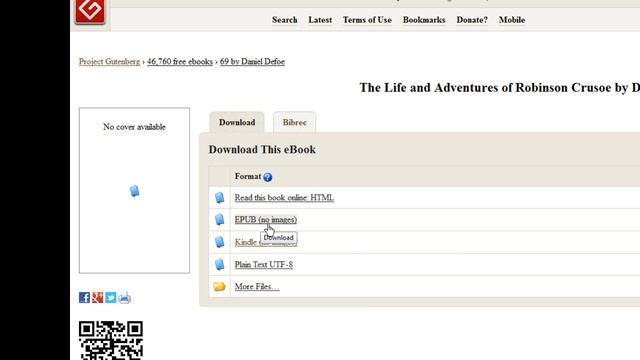Open the Format help question-mark icon
Image resolution: width=640 pixels, height=360 pixels.
point(268,177)
